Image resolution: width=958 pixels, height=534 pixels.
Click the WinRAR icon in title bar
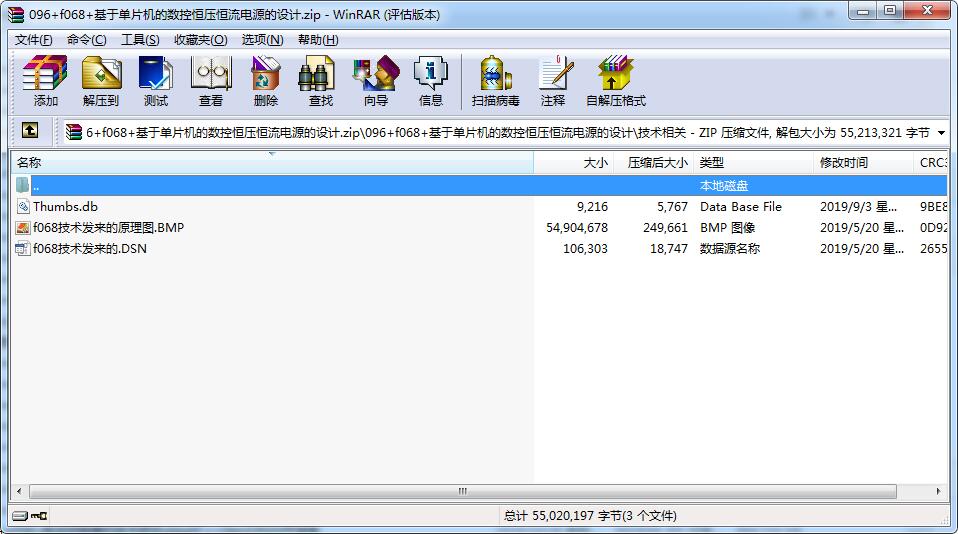pos(16,14)
